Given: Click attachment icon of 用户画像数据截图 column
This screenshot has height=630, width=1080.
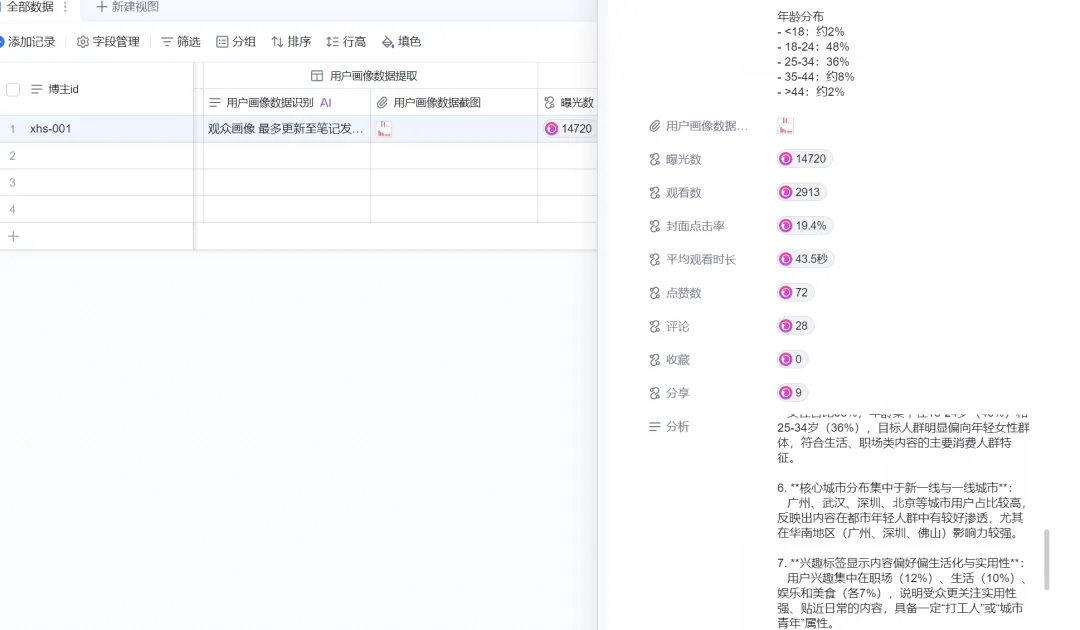Looking at the screenshot, I should tap(381, 103).
